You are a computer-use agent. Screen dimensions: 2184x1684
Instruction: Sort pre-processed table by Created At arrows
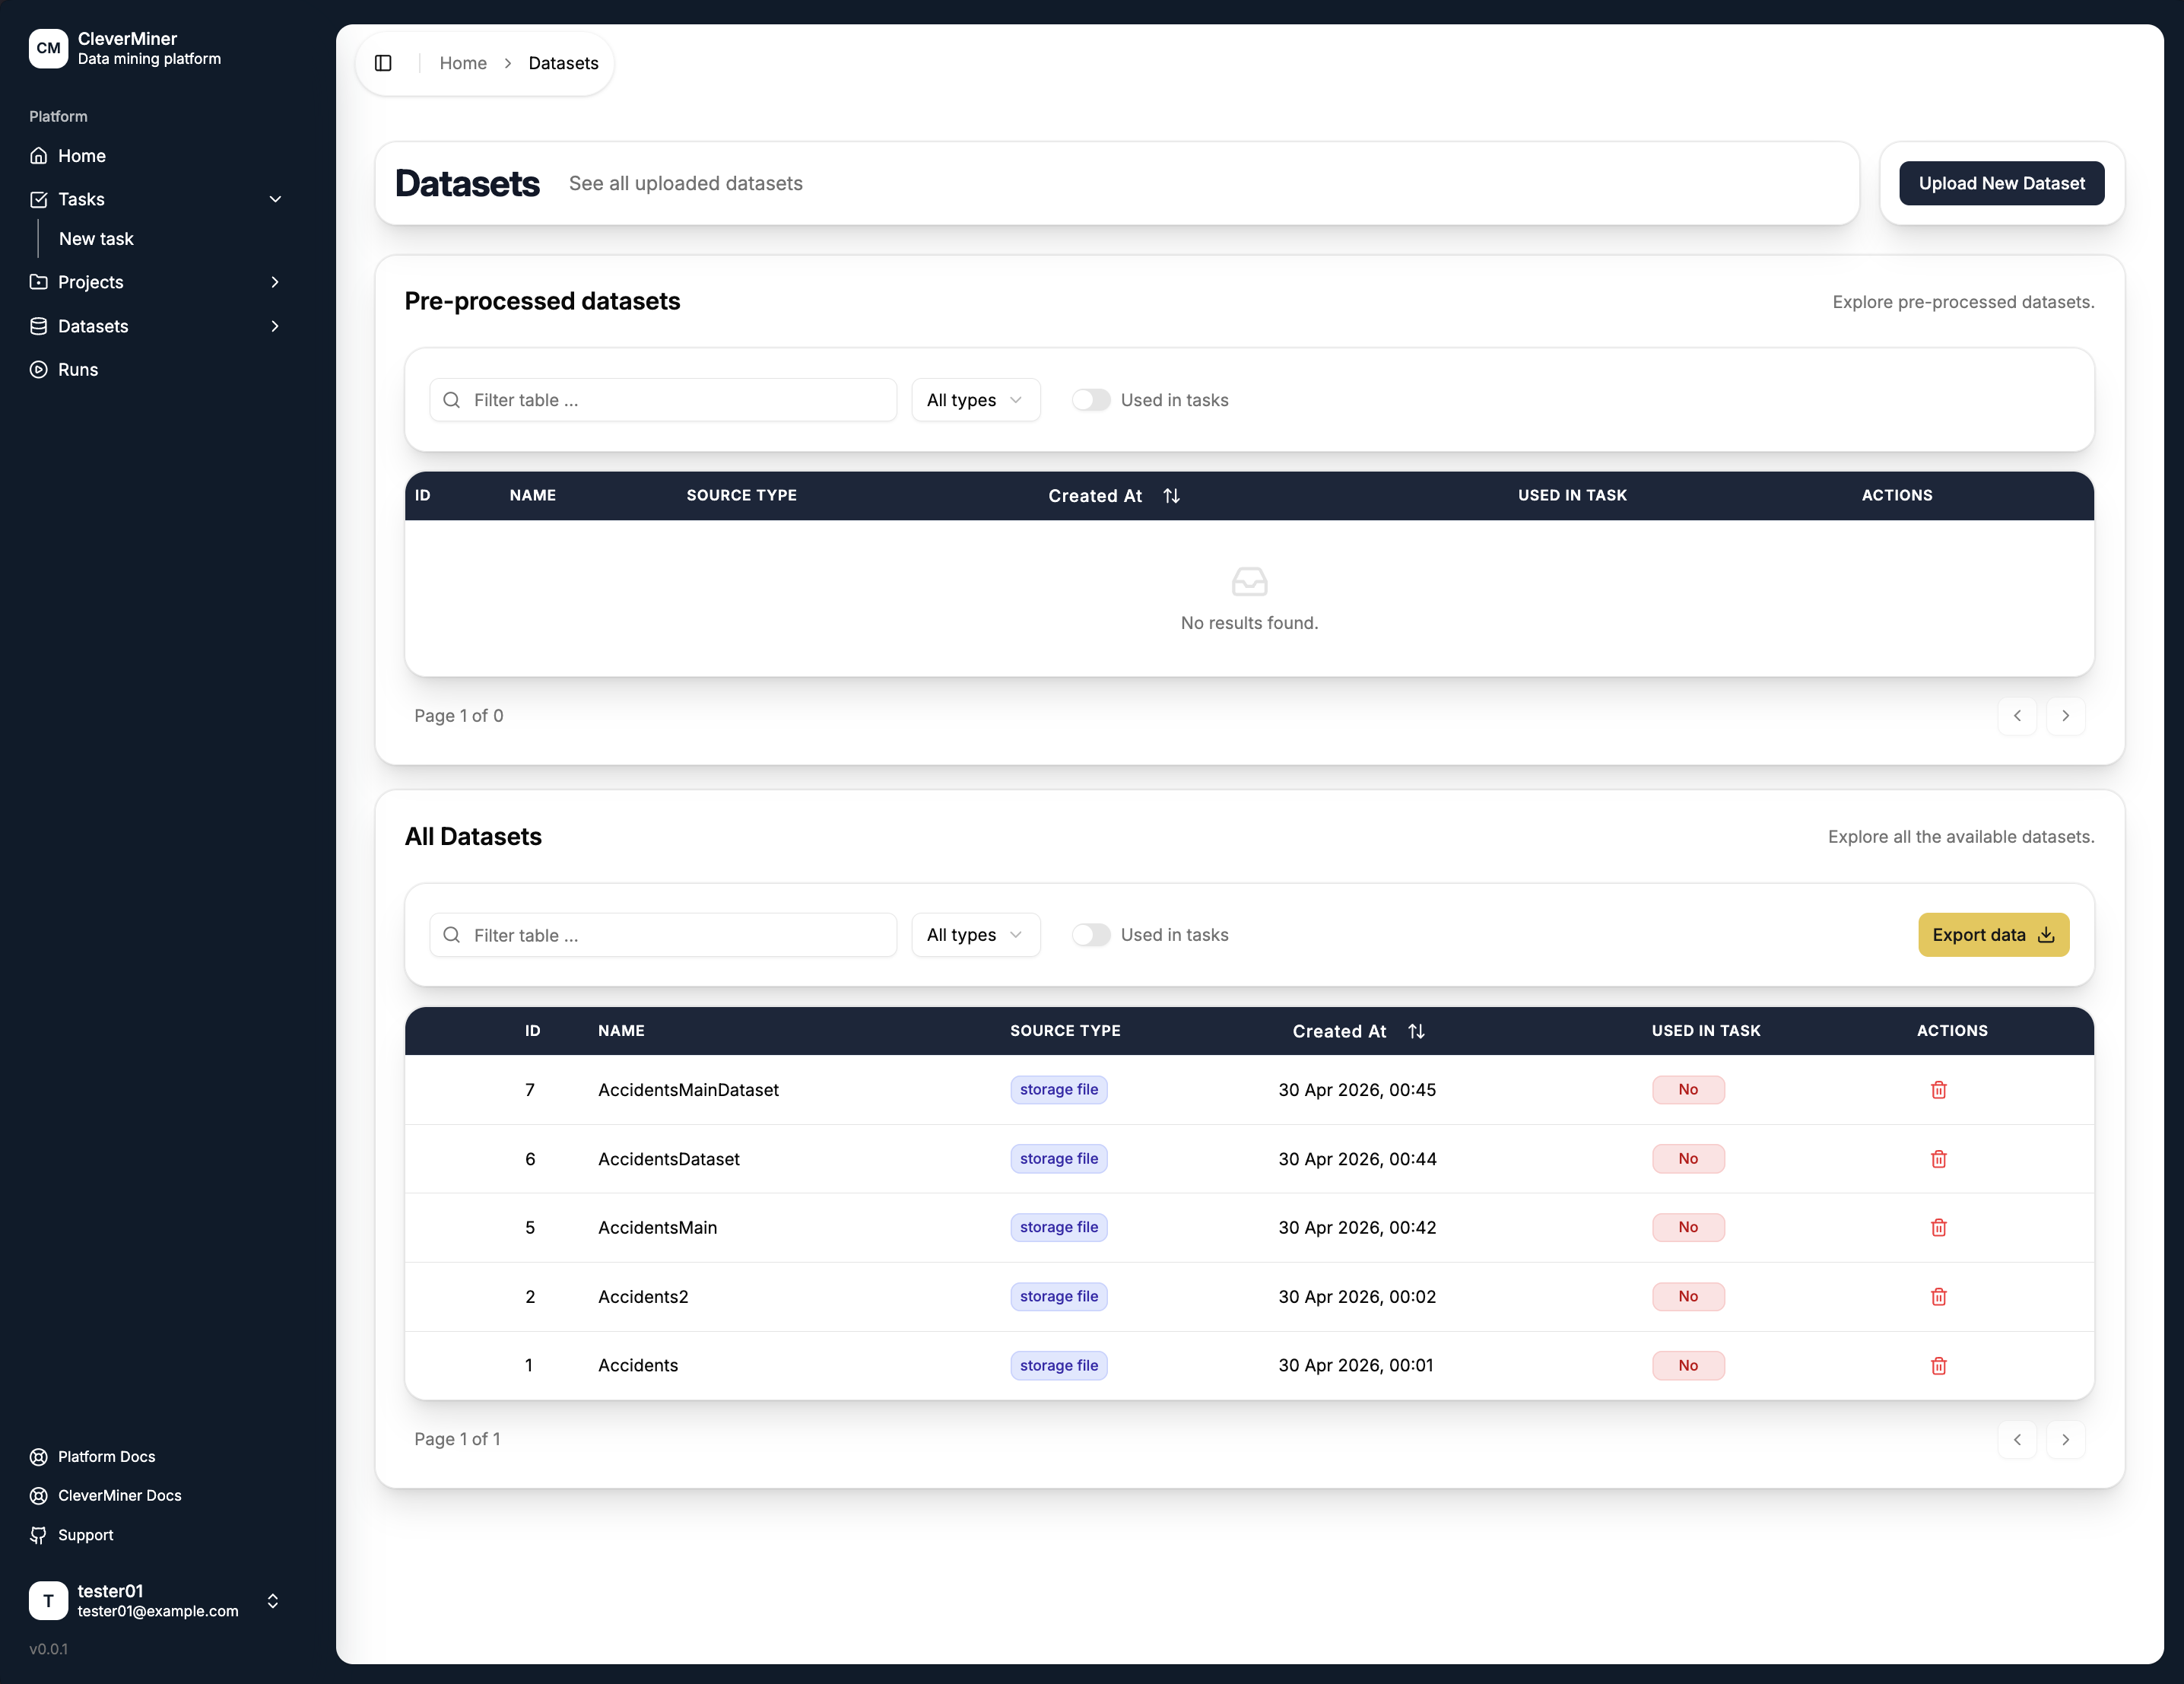coord(1172,496)
